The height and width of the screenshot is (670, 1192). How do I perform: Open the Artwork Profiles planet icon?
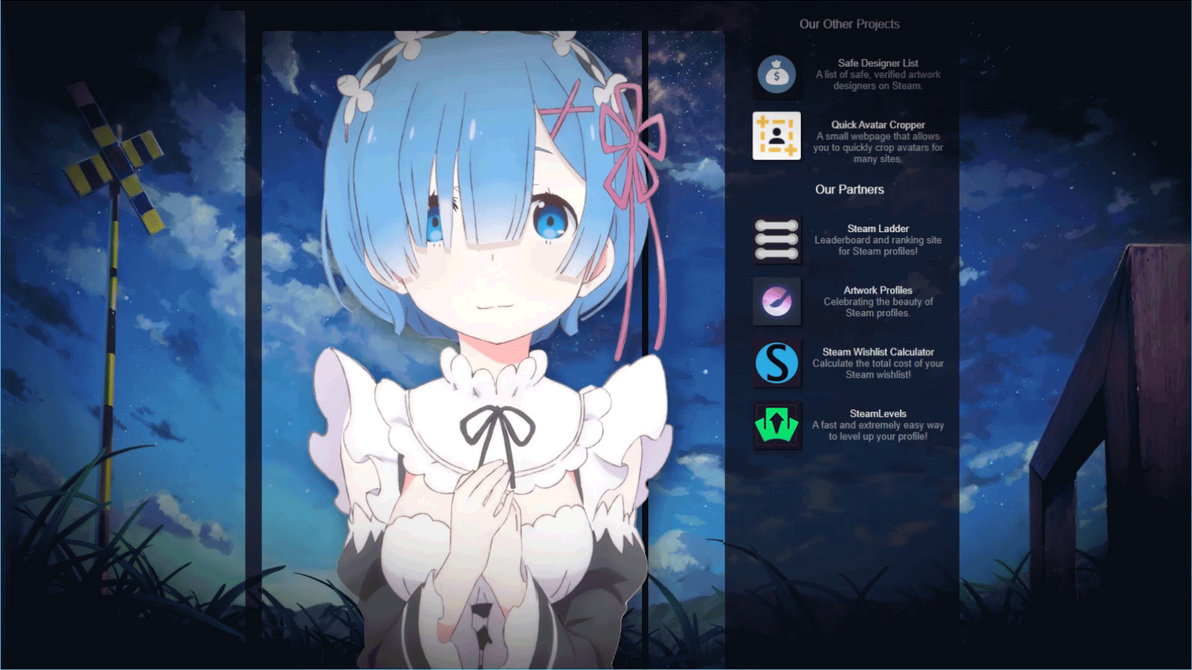(777, 301)
